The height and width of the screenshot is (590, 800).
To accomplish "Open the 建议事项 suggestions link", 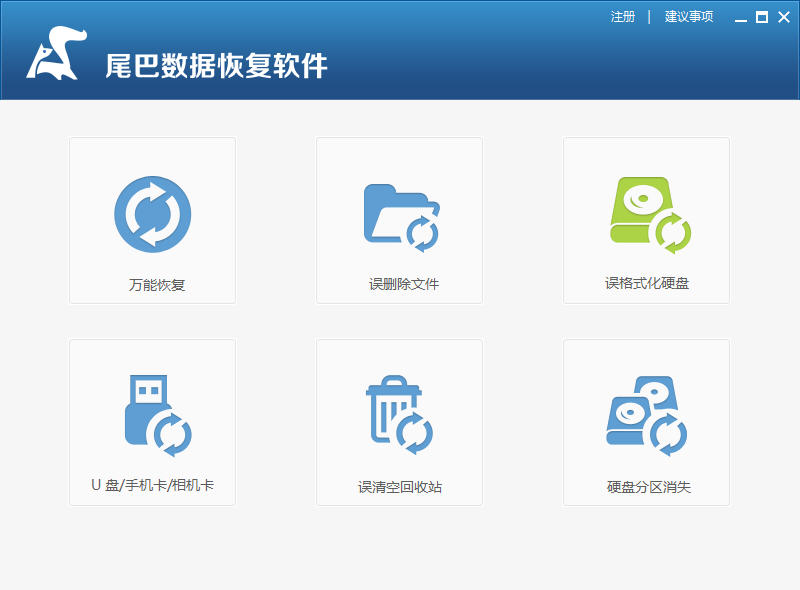I will 689,17.
